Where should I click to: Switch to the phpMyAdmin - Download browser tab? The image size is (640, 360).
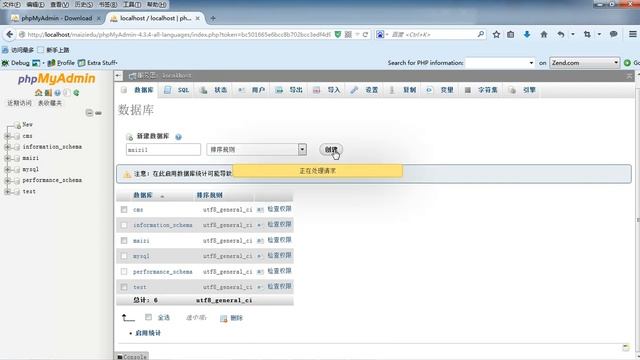coord(56,18)
